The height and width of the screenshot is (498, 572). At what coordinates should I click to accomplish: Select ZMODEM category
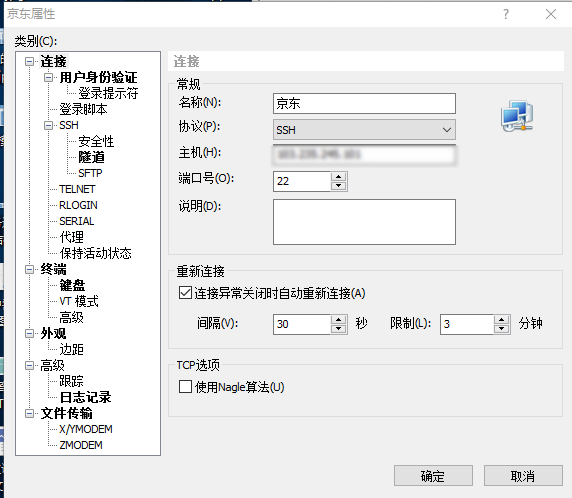[81, 445]
